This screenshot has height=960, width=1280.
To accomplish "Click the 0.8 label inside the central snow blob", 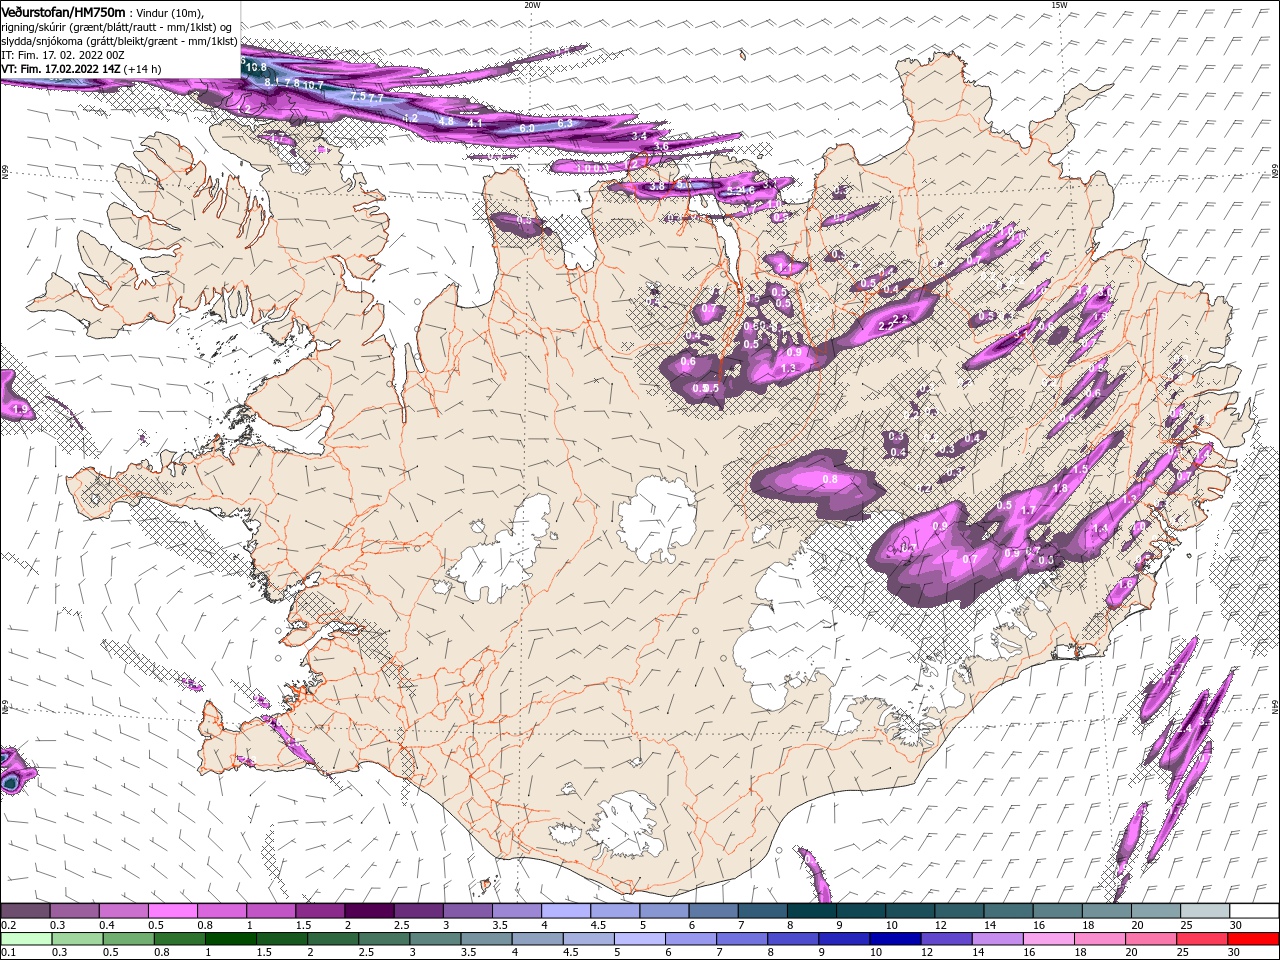I will tap(829, 480).
